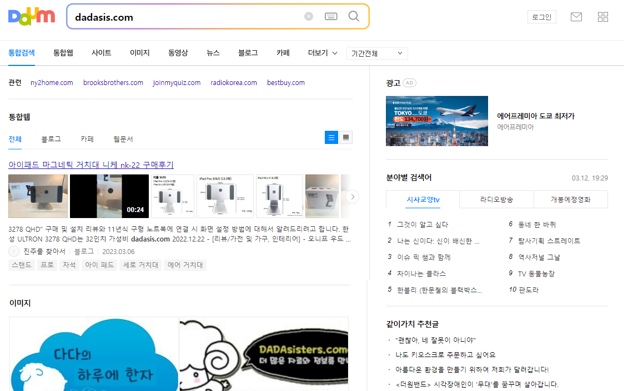Image resolution: width=624 pixels, height=391 pixels.
Task: Click the AD info badge
Action: [410, 83]
